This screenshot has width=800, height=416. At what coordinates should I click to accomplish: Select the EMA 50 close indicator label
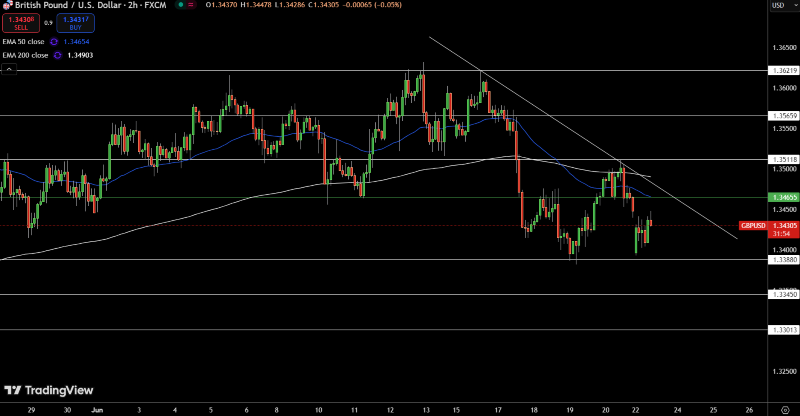[x=23, y=42]
